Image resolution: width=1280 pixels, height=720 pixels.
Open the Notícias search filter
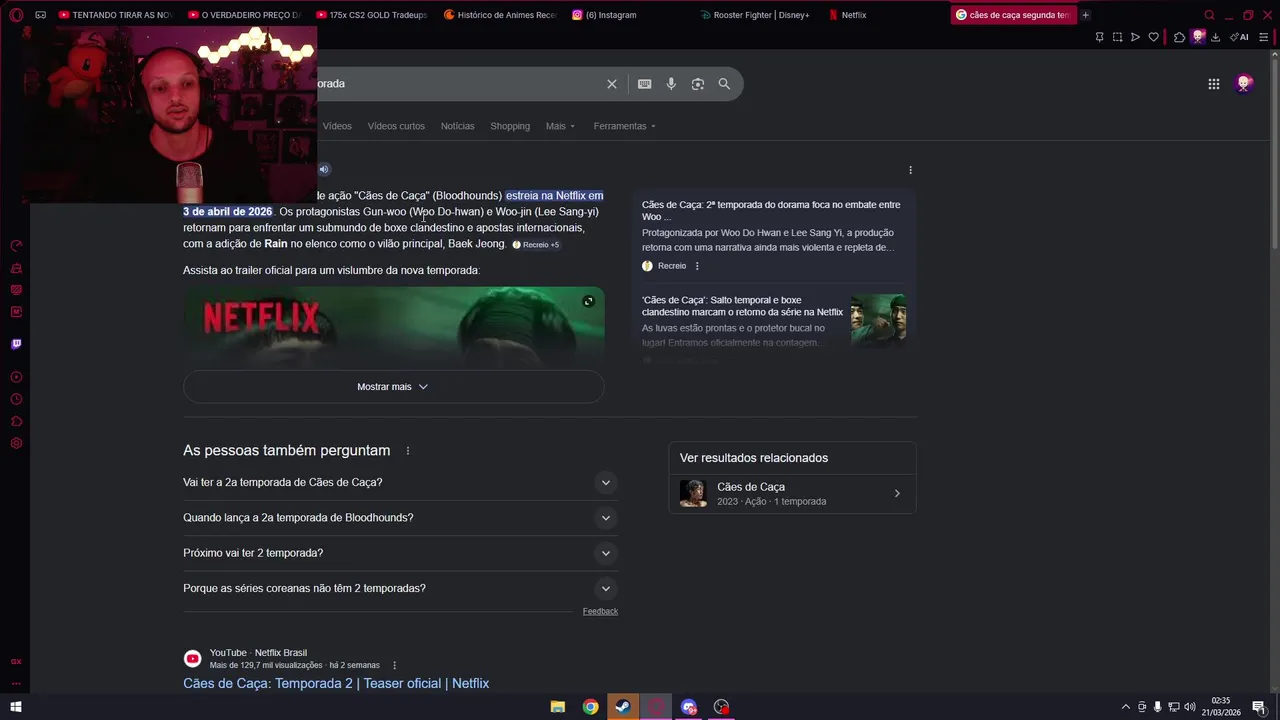point(457,126)
